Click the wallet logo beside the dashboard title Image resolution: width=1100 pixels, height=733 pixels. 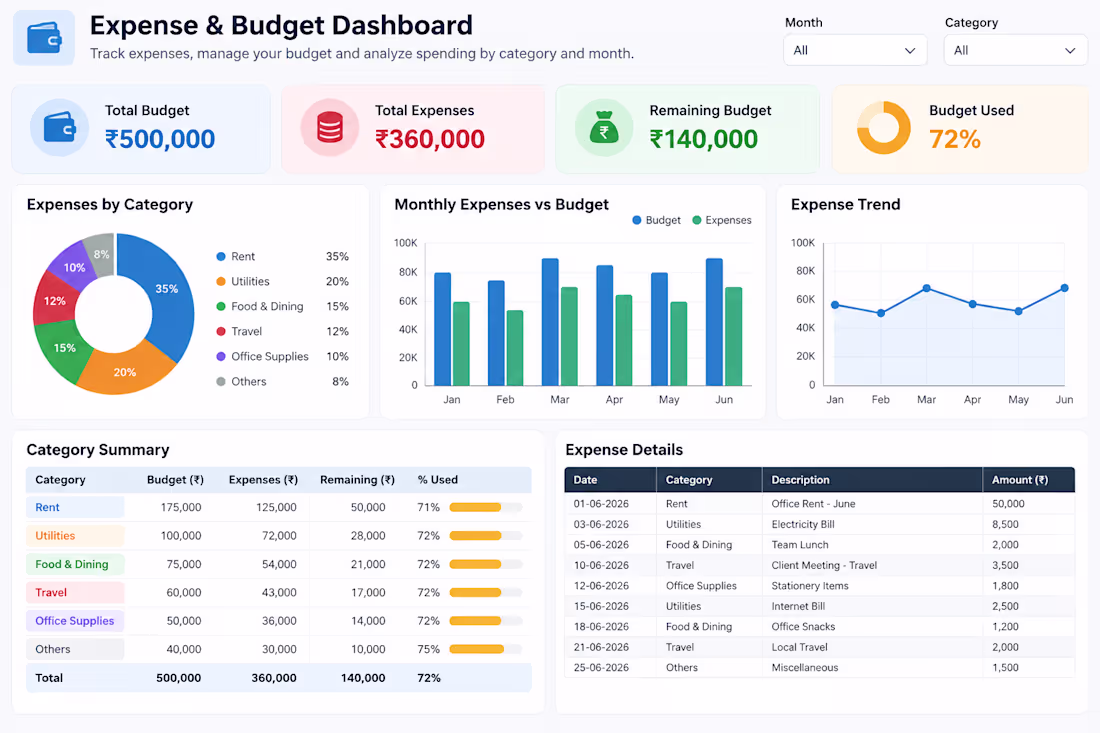(44, 38)
